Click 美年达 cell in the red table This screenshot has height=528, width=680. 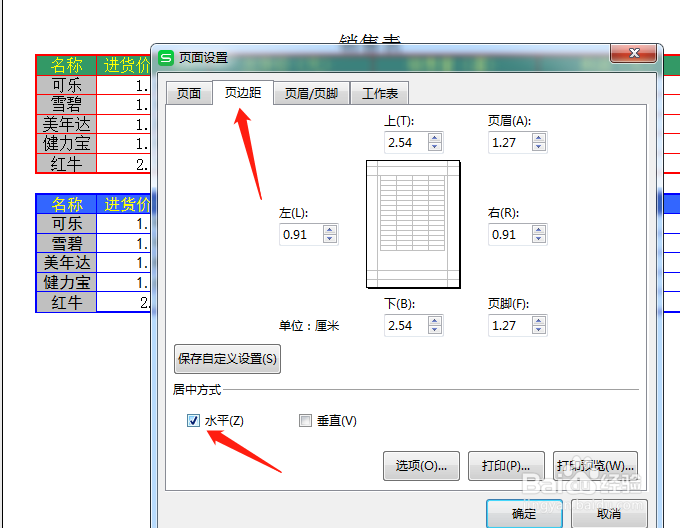(66, 124)
